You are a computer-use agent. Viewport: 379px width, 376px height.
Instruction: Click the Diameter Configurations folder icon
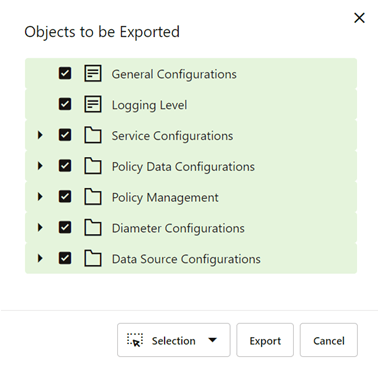coord(93,227)
